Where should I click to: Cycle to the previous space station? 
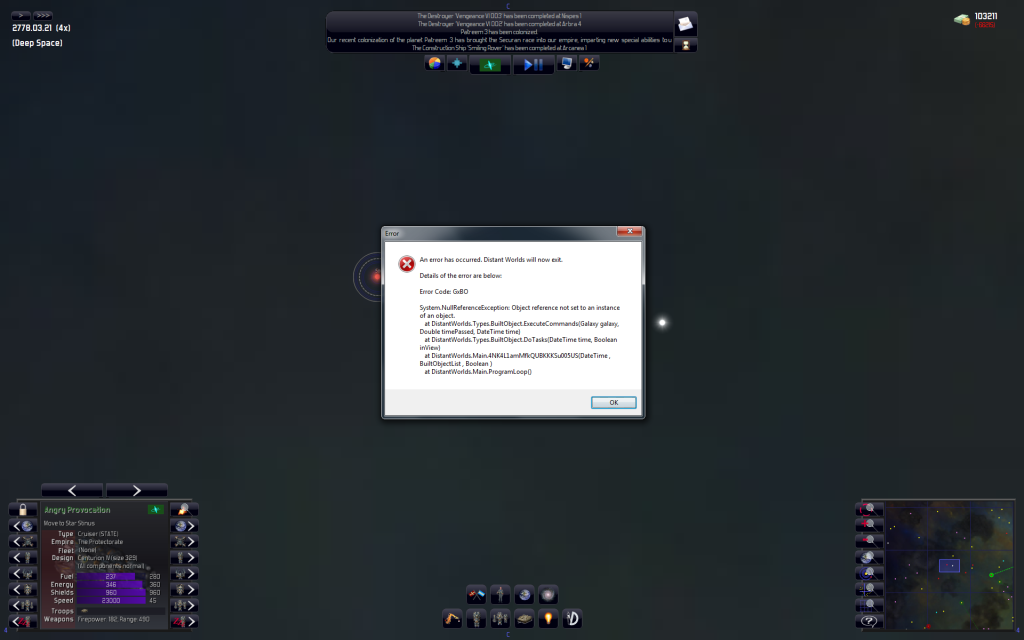click(23, 541)
